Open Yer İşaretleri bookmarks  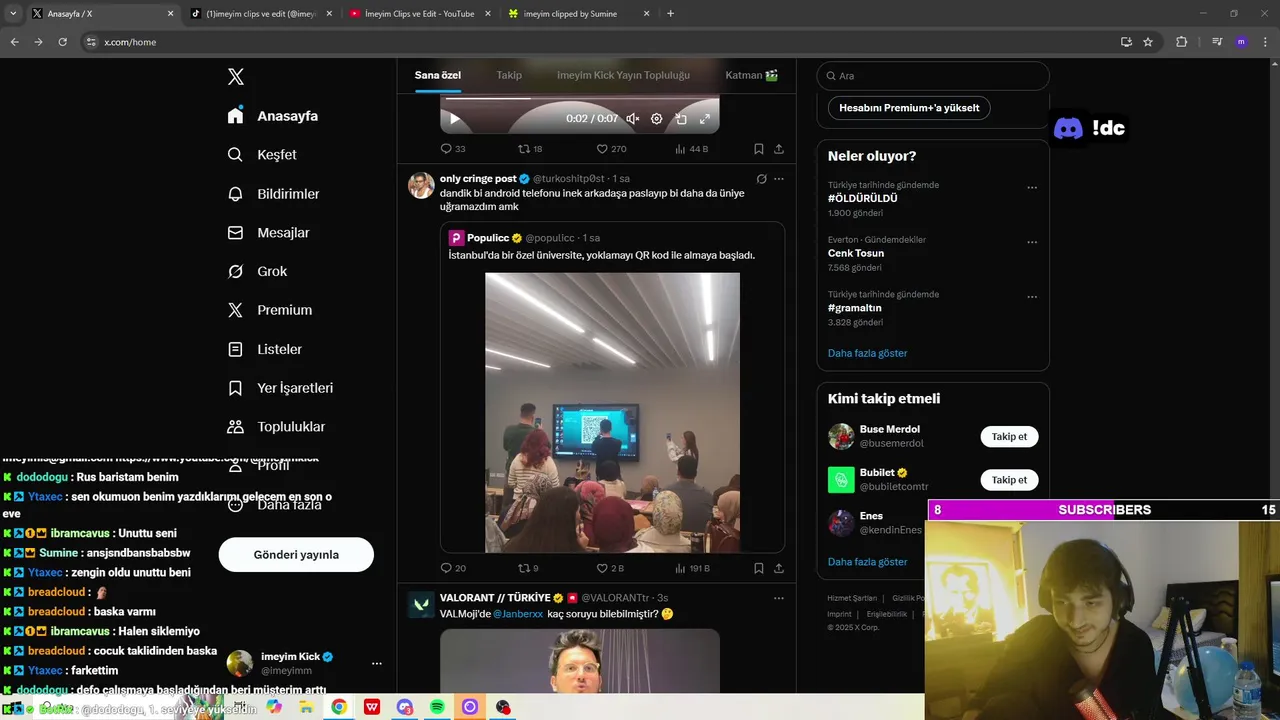280,388
